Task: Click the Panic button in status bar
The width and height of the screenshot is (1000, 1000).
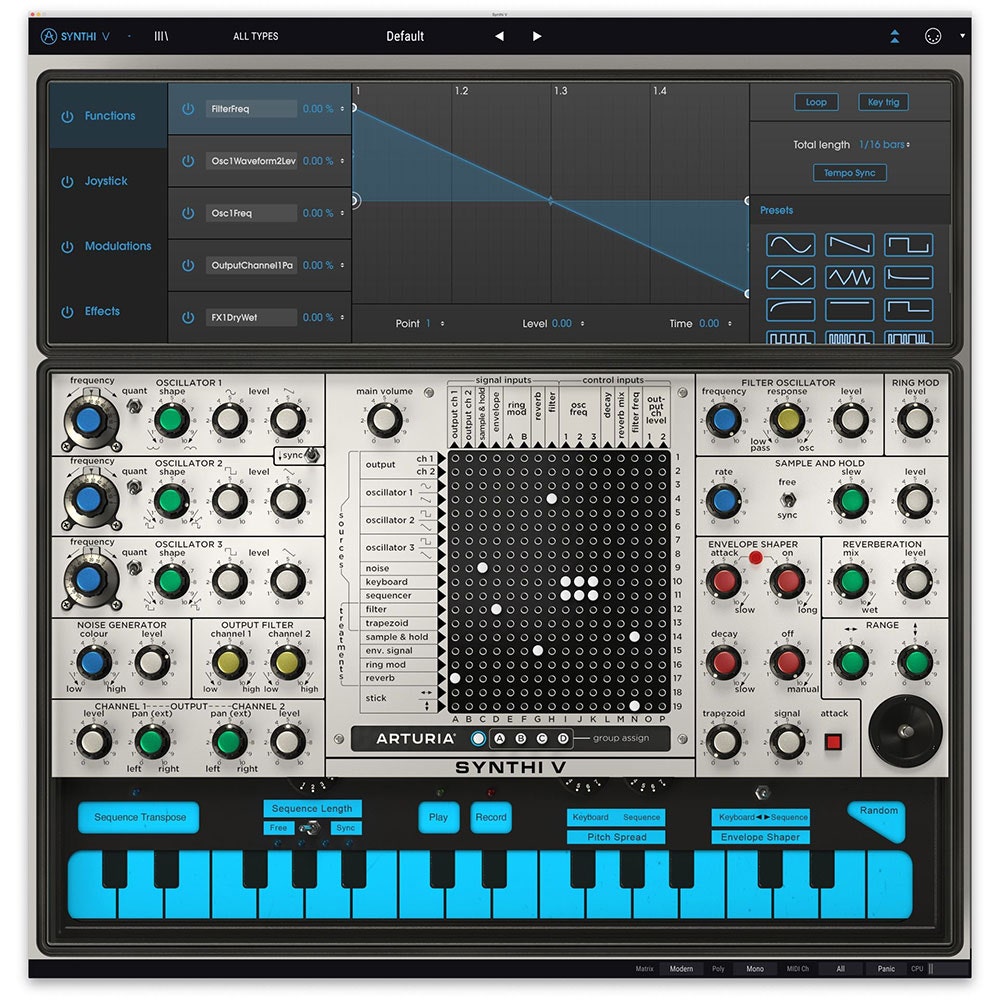Action: tap(886, 969)
